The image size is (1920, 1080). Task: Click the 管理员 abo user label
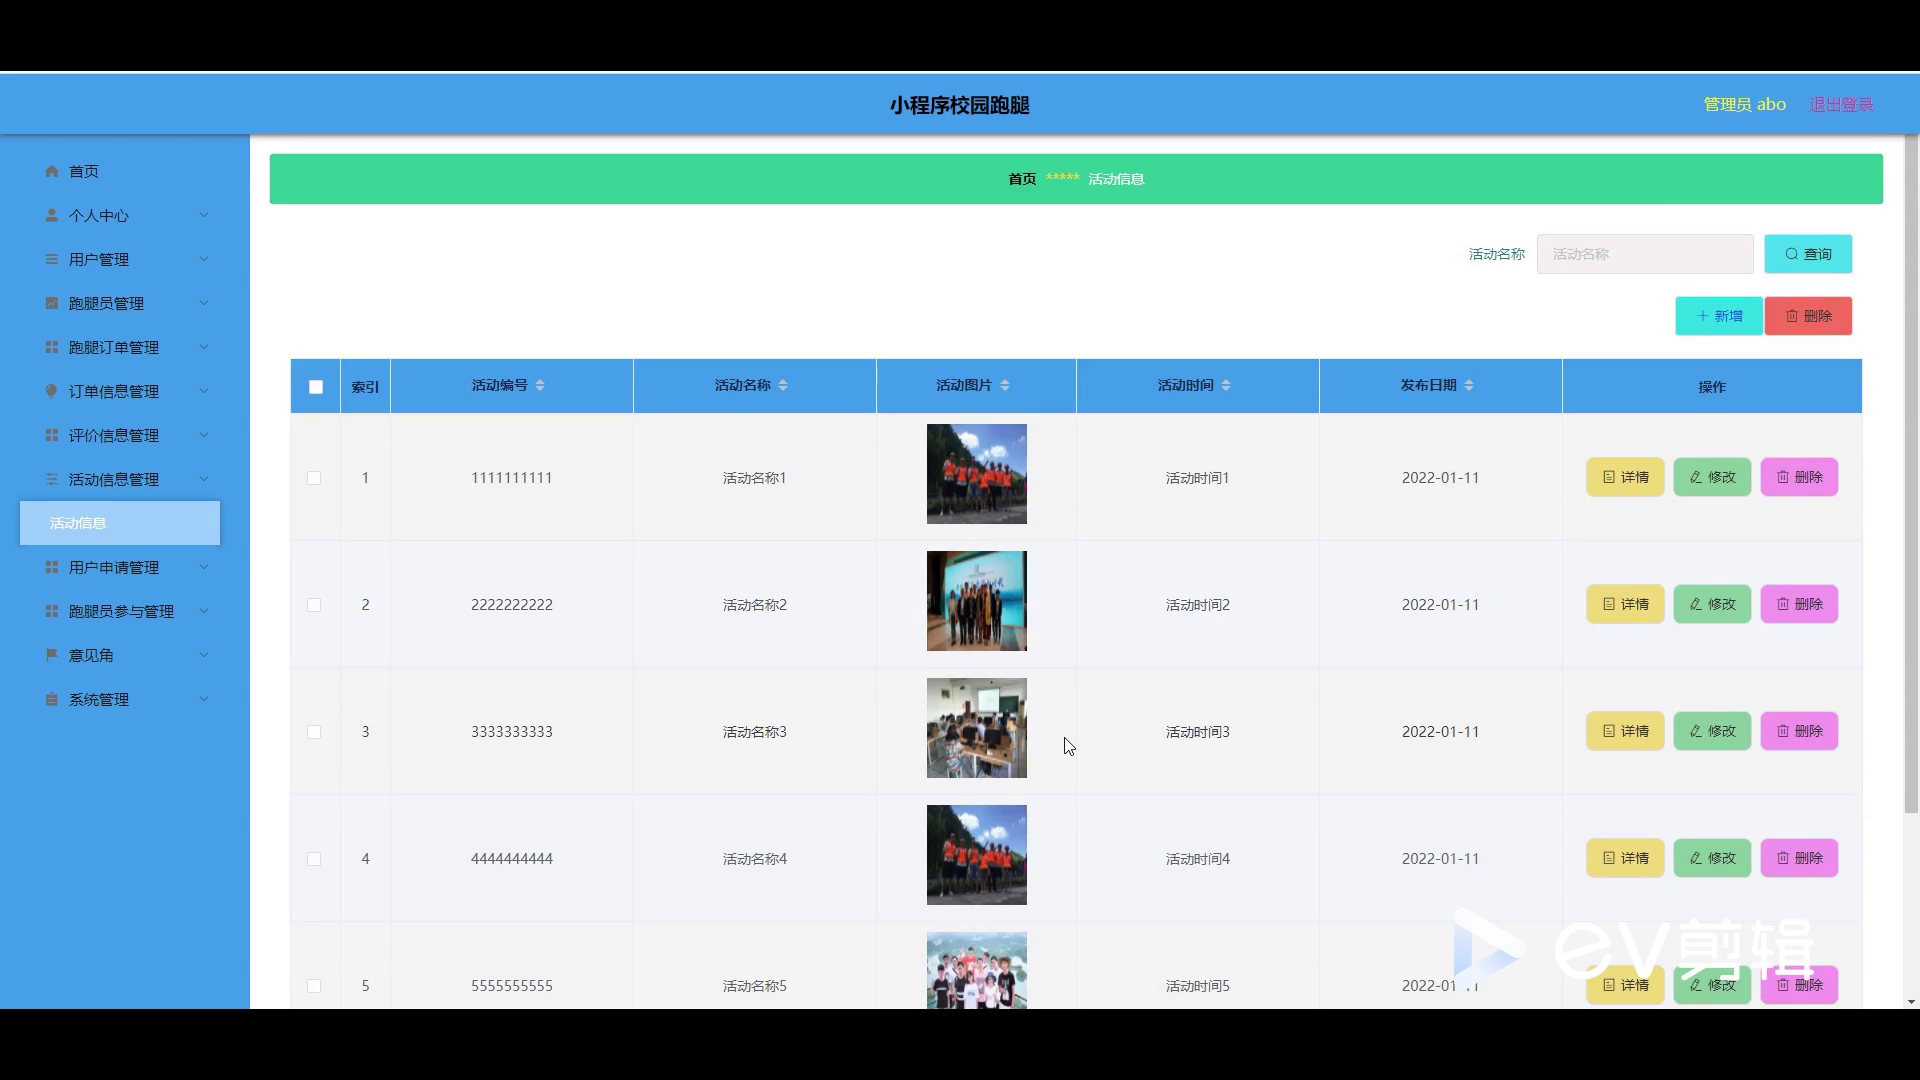tap(1744, 104)
